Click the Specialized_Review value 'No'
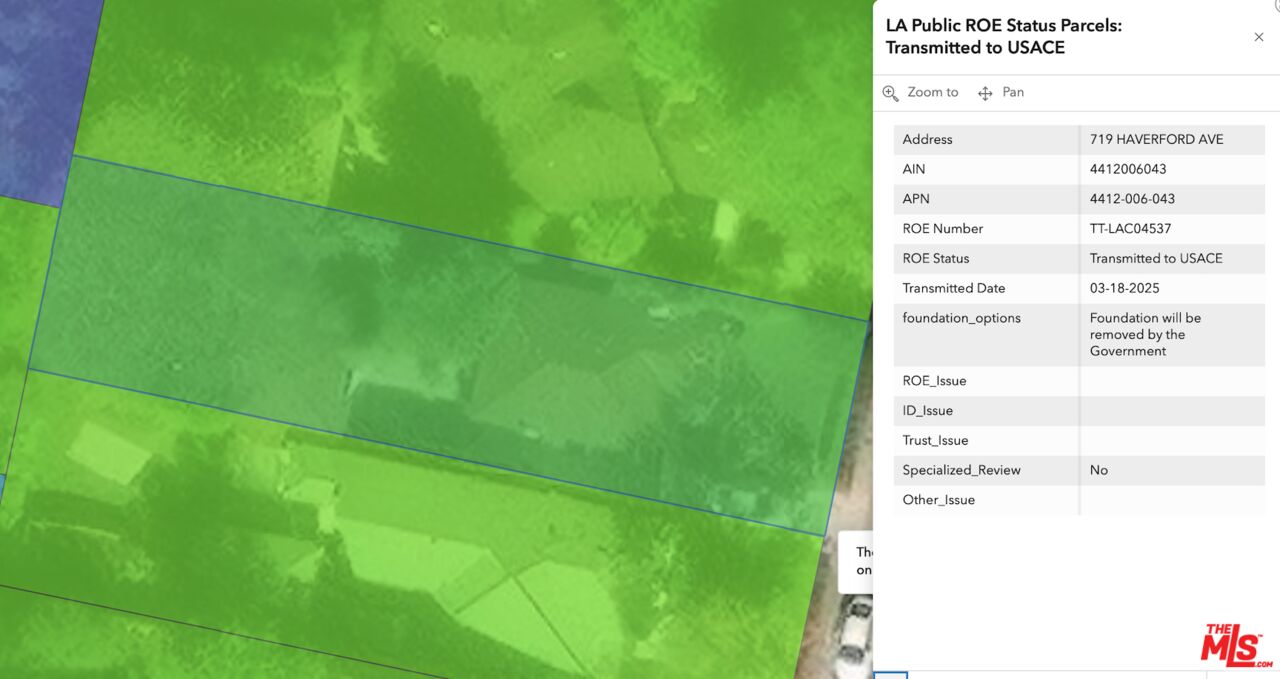This screenshot has width=1280, height=679. pos(1099,470)
